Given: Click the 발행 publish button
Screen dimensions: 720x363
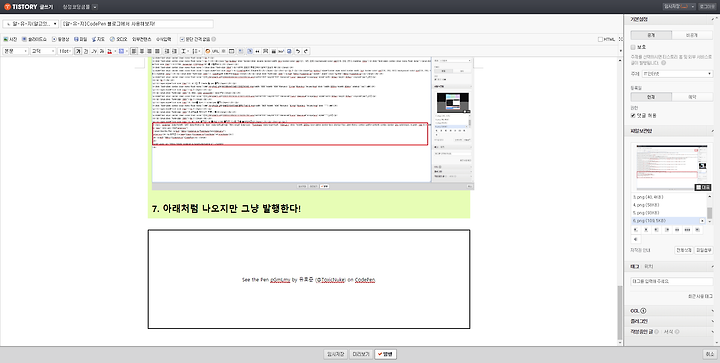Looking at the screenshot, I should [385, 354].
